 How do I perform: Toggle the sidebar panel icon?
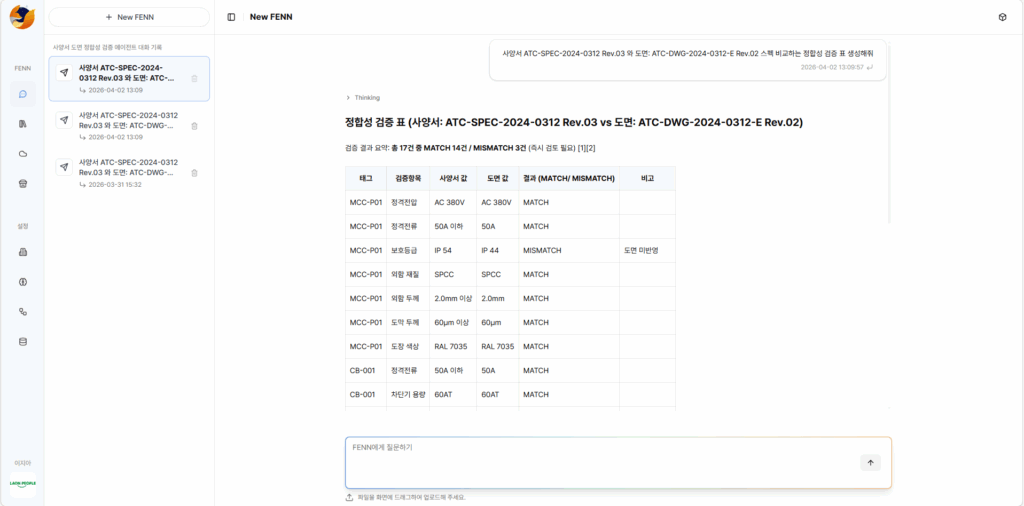[x=231, y=17]
